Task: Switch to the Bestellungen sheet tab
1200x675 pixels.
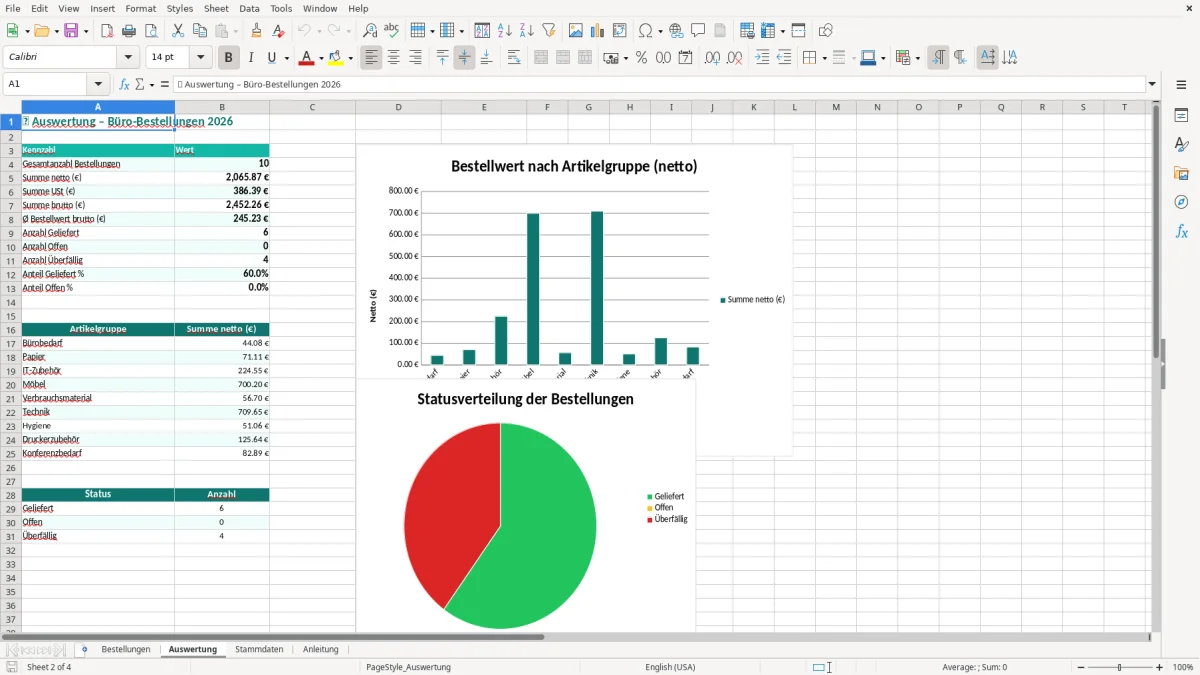Action: [x=126, y=649]
